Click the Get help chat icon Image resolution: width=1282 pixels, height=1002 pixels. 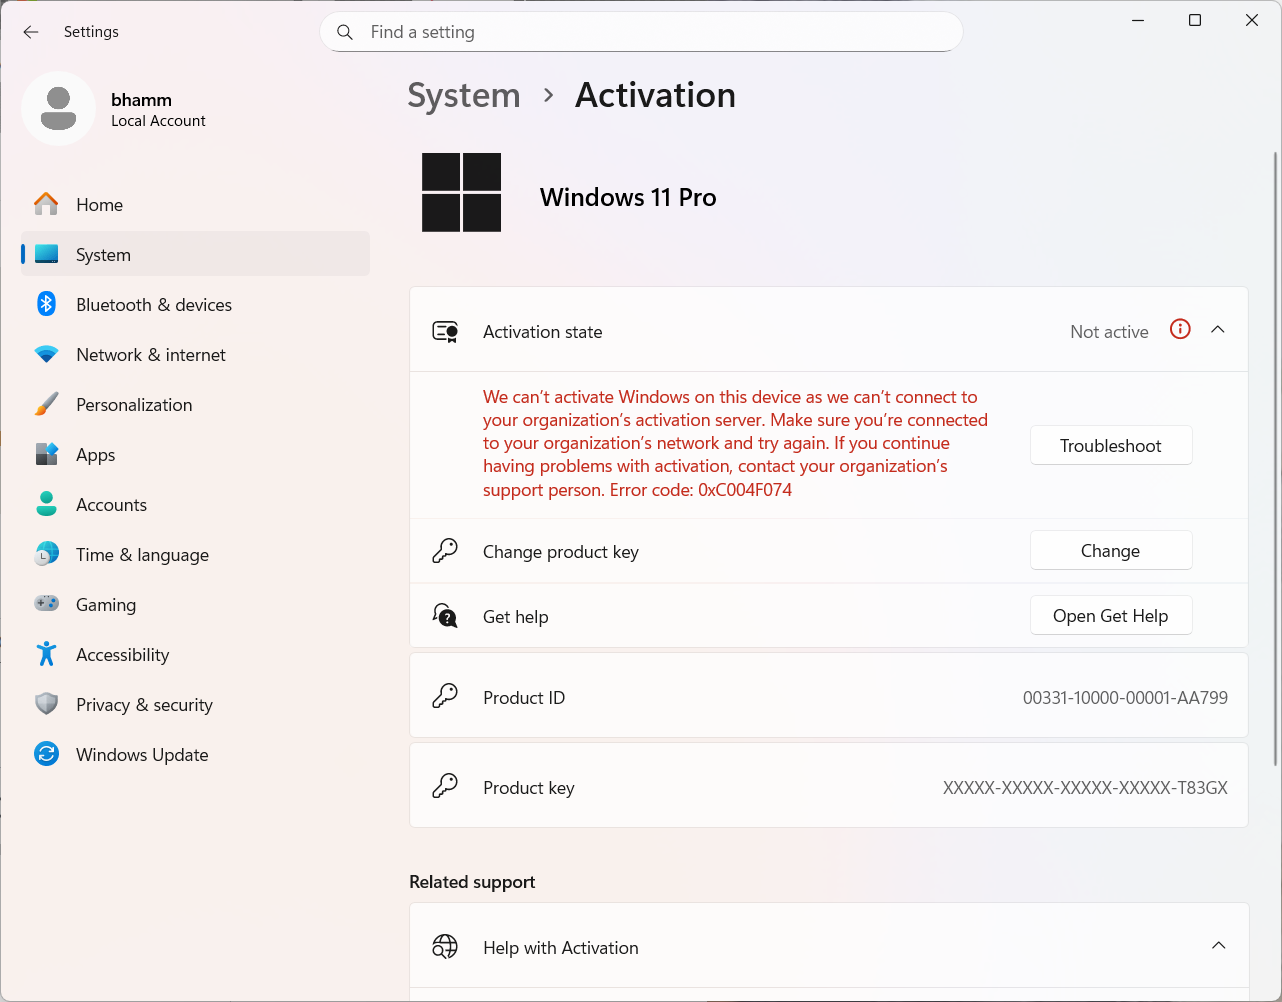445,616
